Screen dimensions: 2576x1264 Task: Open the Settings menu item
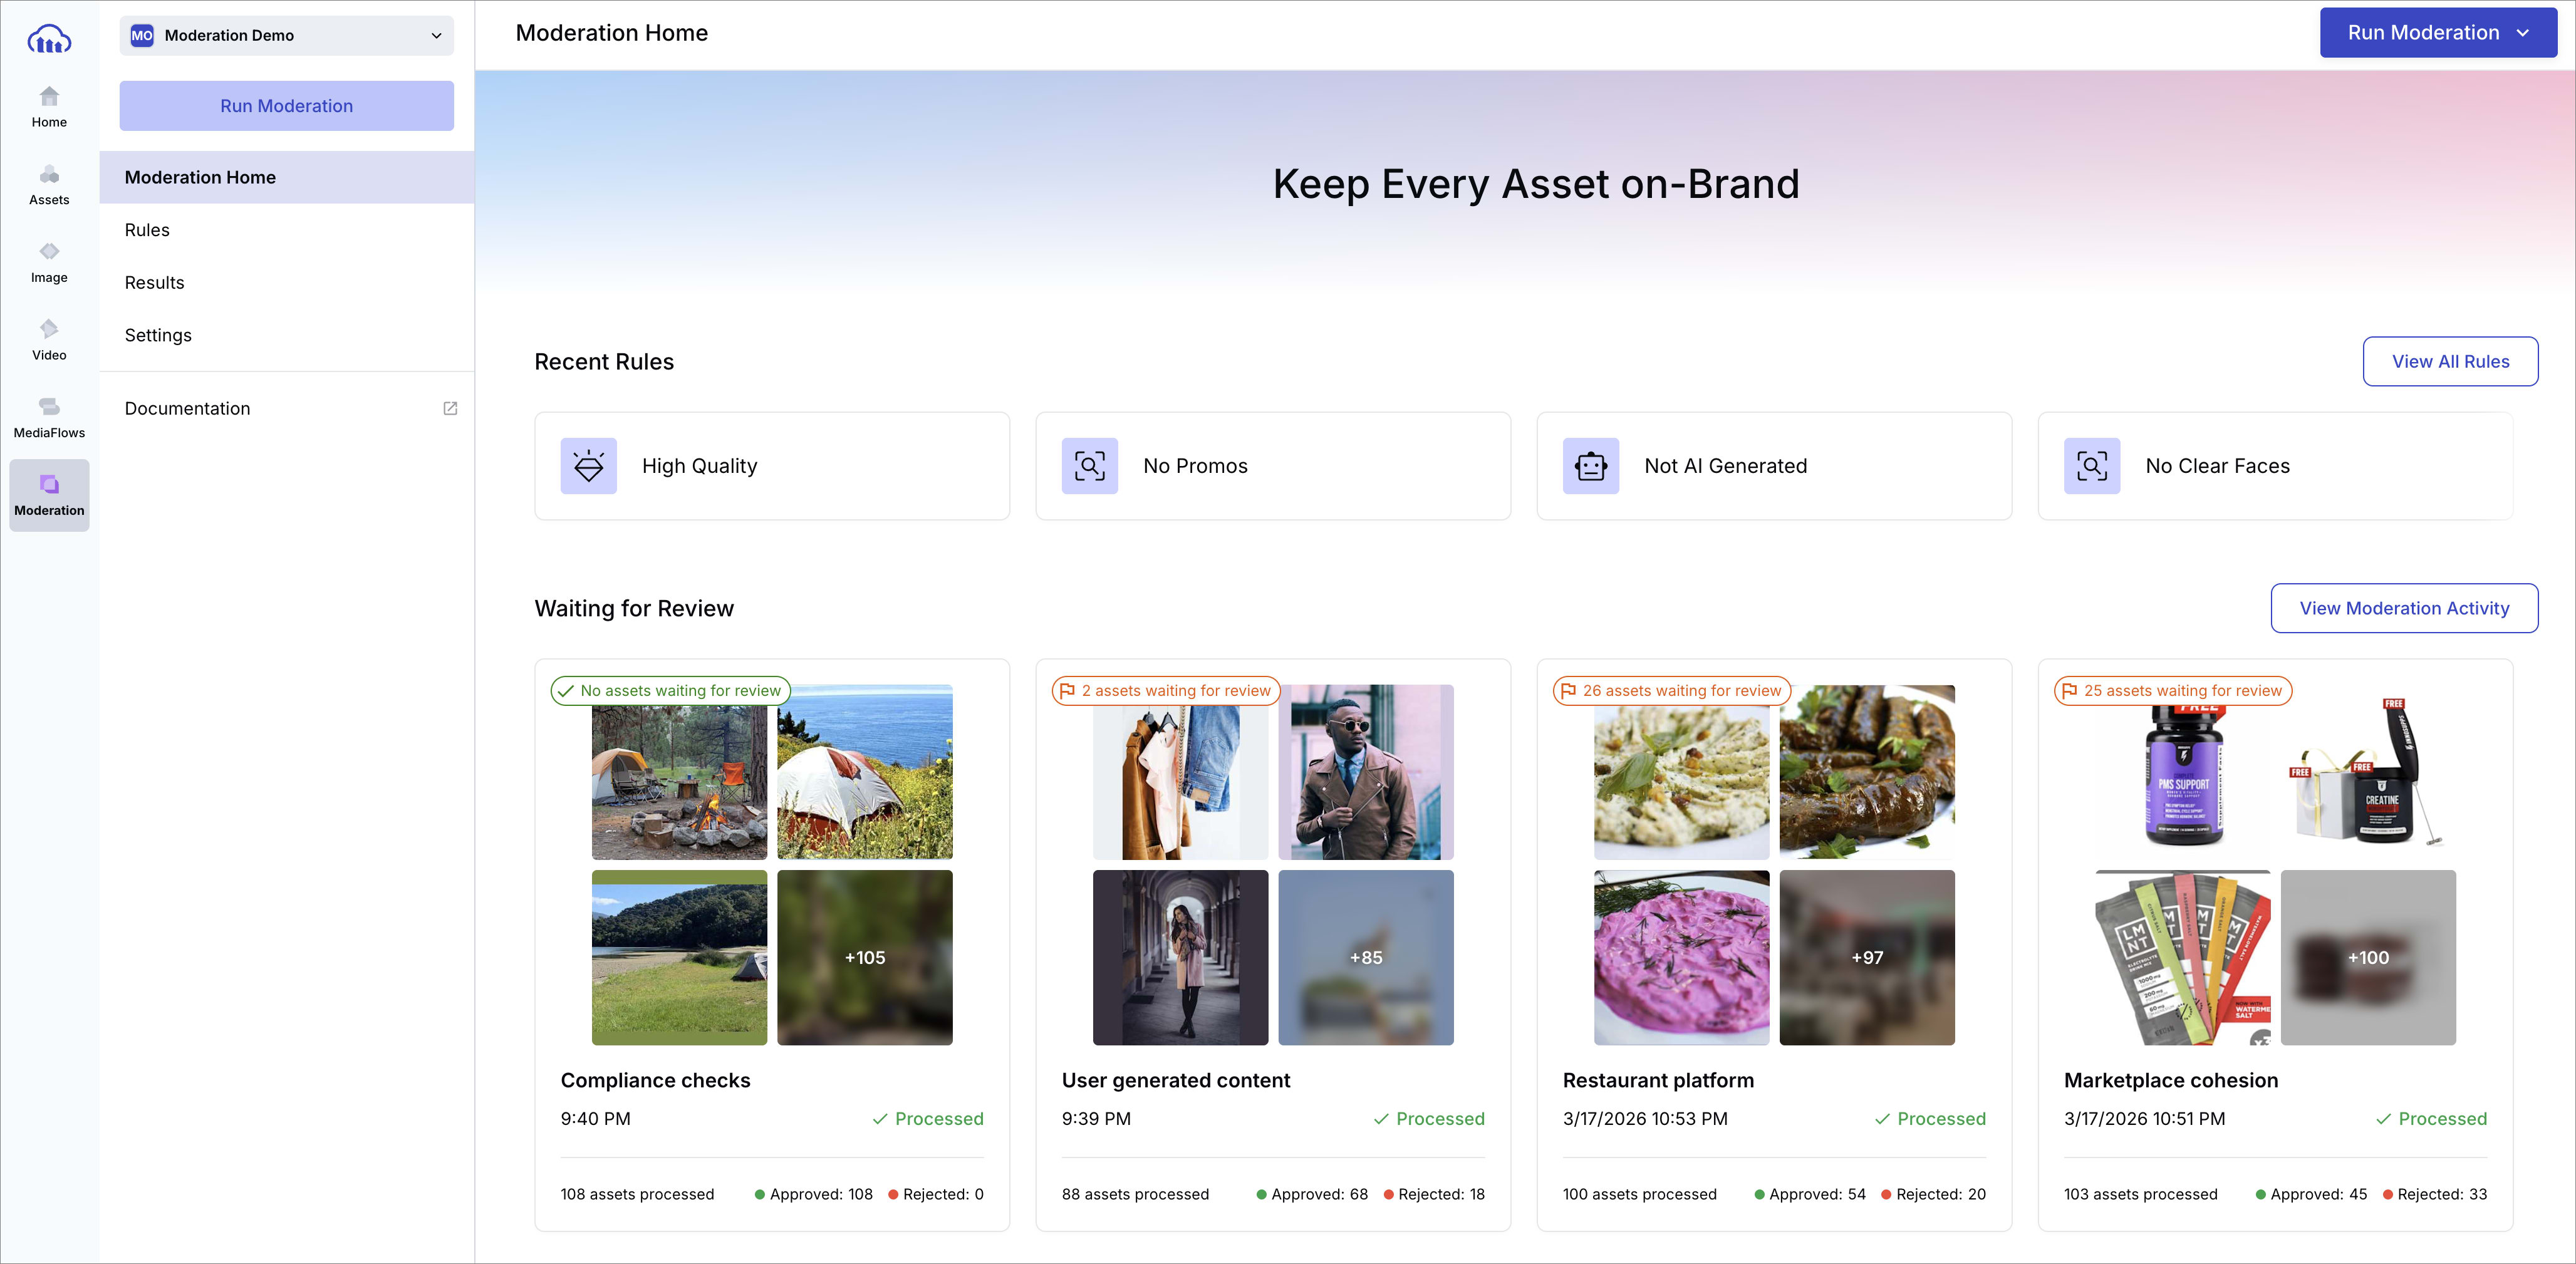(x=158, y=335)
